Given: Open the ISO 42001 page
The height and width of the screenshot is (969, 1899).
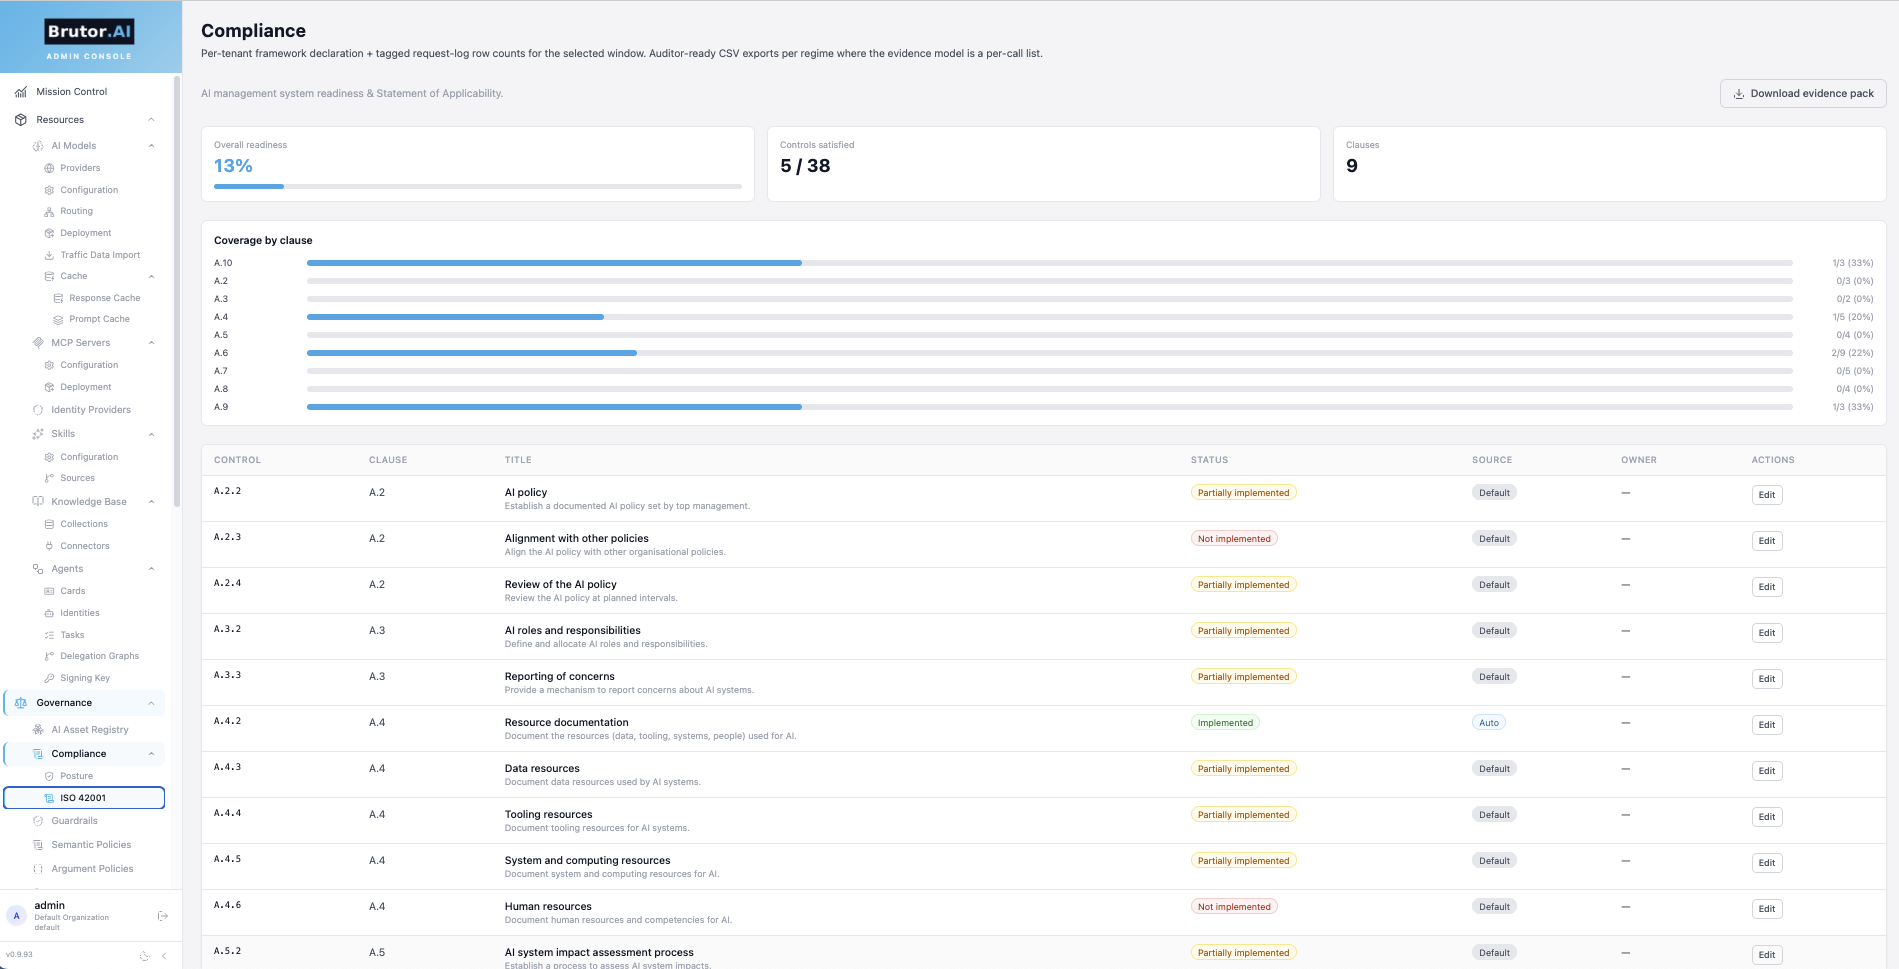Looking at the screenshot, I should tap(84, 798).
